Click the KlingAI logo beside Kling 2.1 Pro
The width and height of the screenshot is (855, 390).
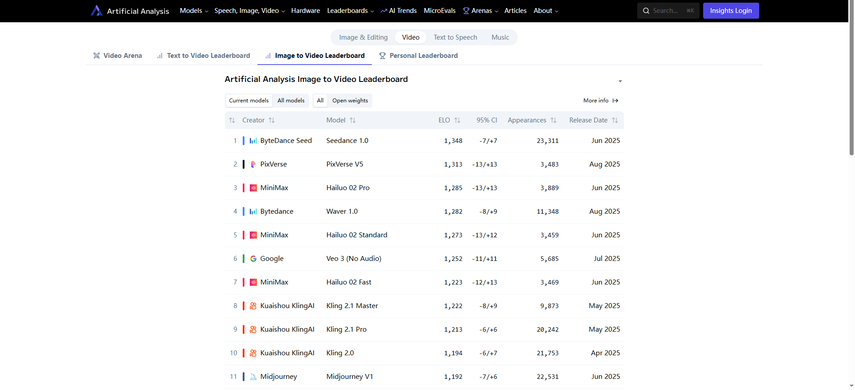(253, 329)
